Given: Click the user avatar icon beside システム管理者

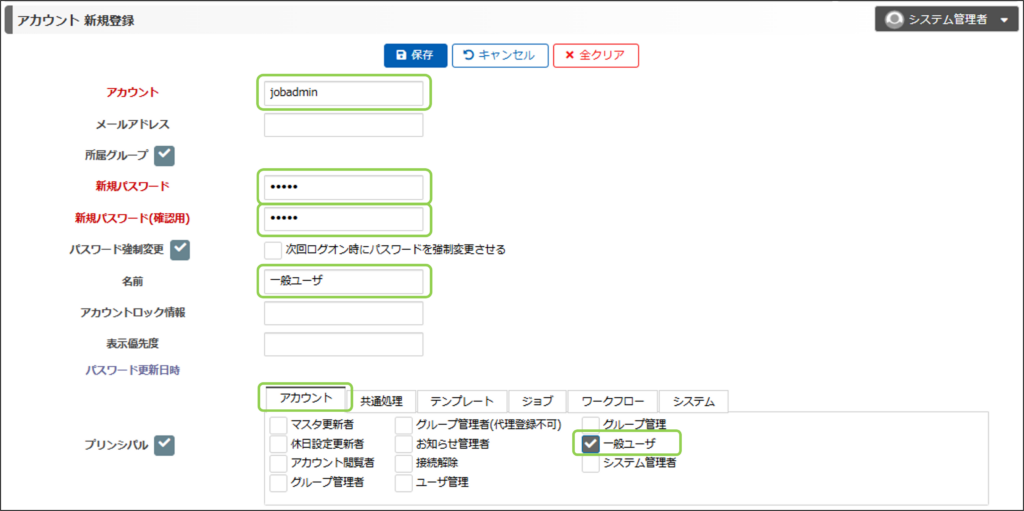Looking at the screenshot, I should pyautogui.click(x=894, y=20).
